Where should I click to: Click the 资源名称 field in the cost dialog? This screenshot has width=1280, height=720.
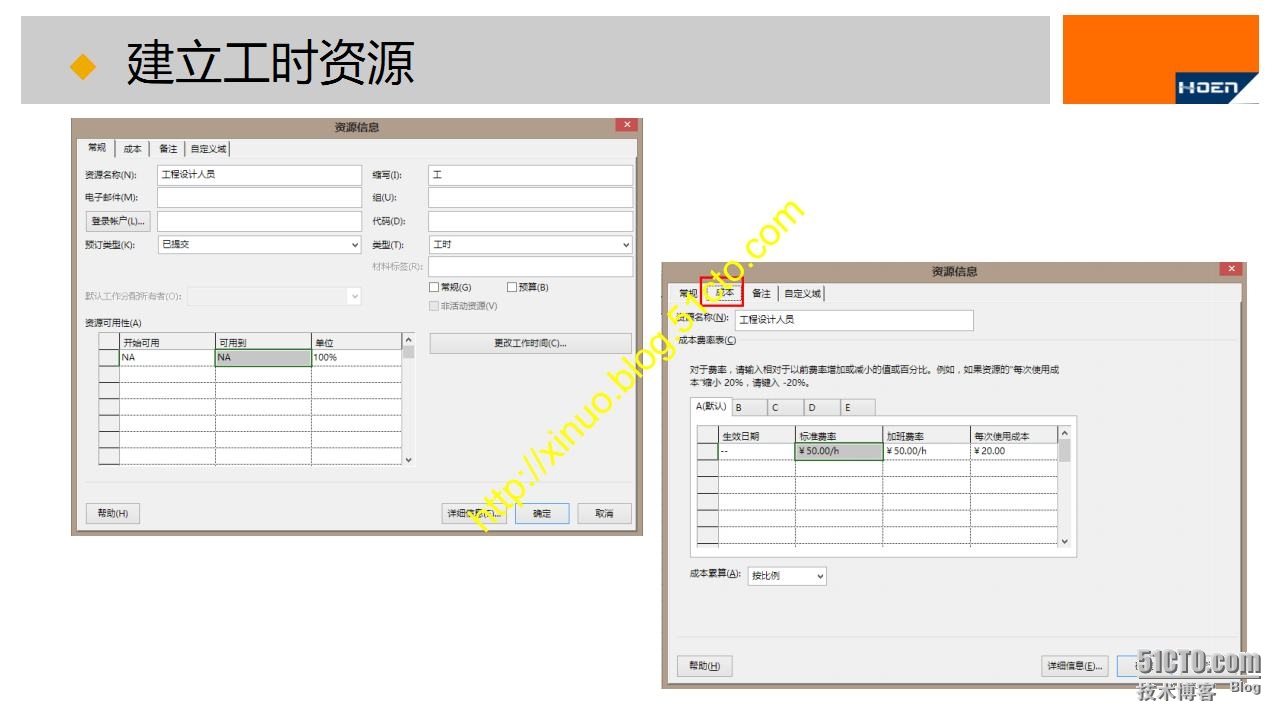click(854, 320)
